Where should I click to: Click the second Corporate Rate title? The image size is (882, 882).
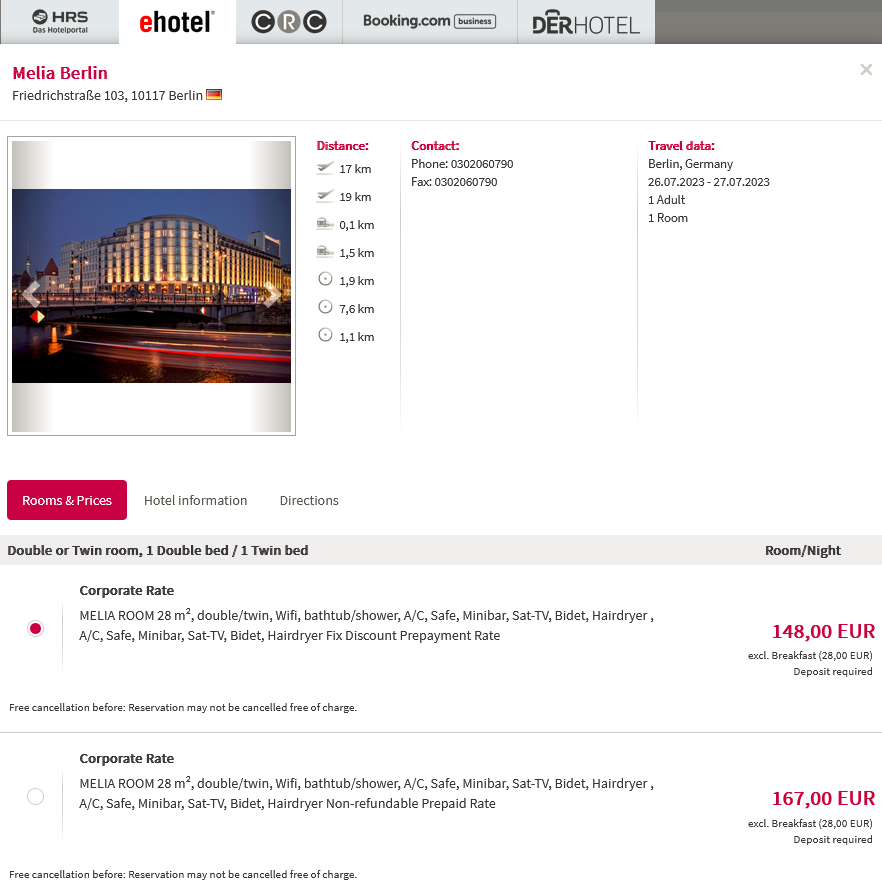coord(127,759)
